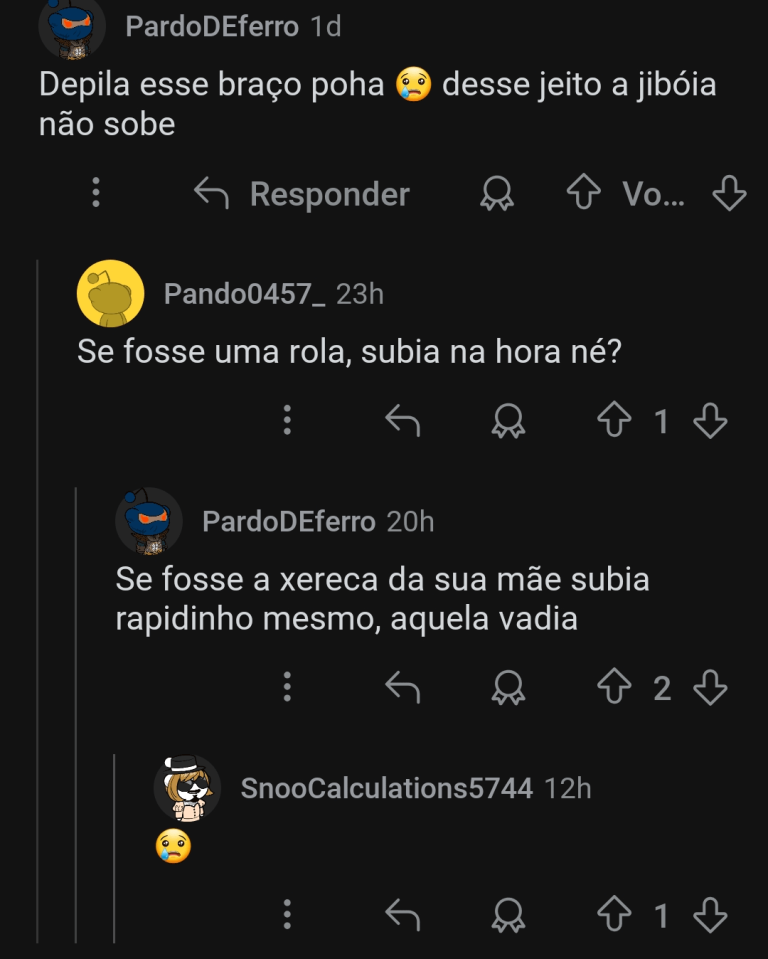Open options menu on Pando0457_ comment
Image resolution: width=768 pixels, height=959 pixels.
click(x=287, y=421)
